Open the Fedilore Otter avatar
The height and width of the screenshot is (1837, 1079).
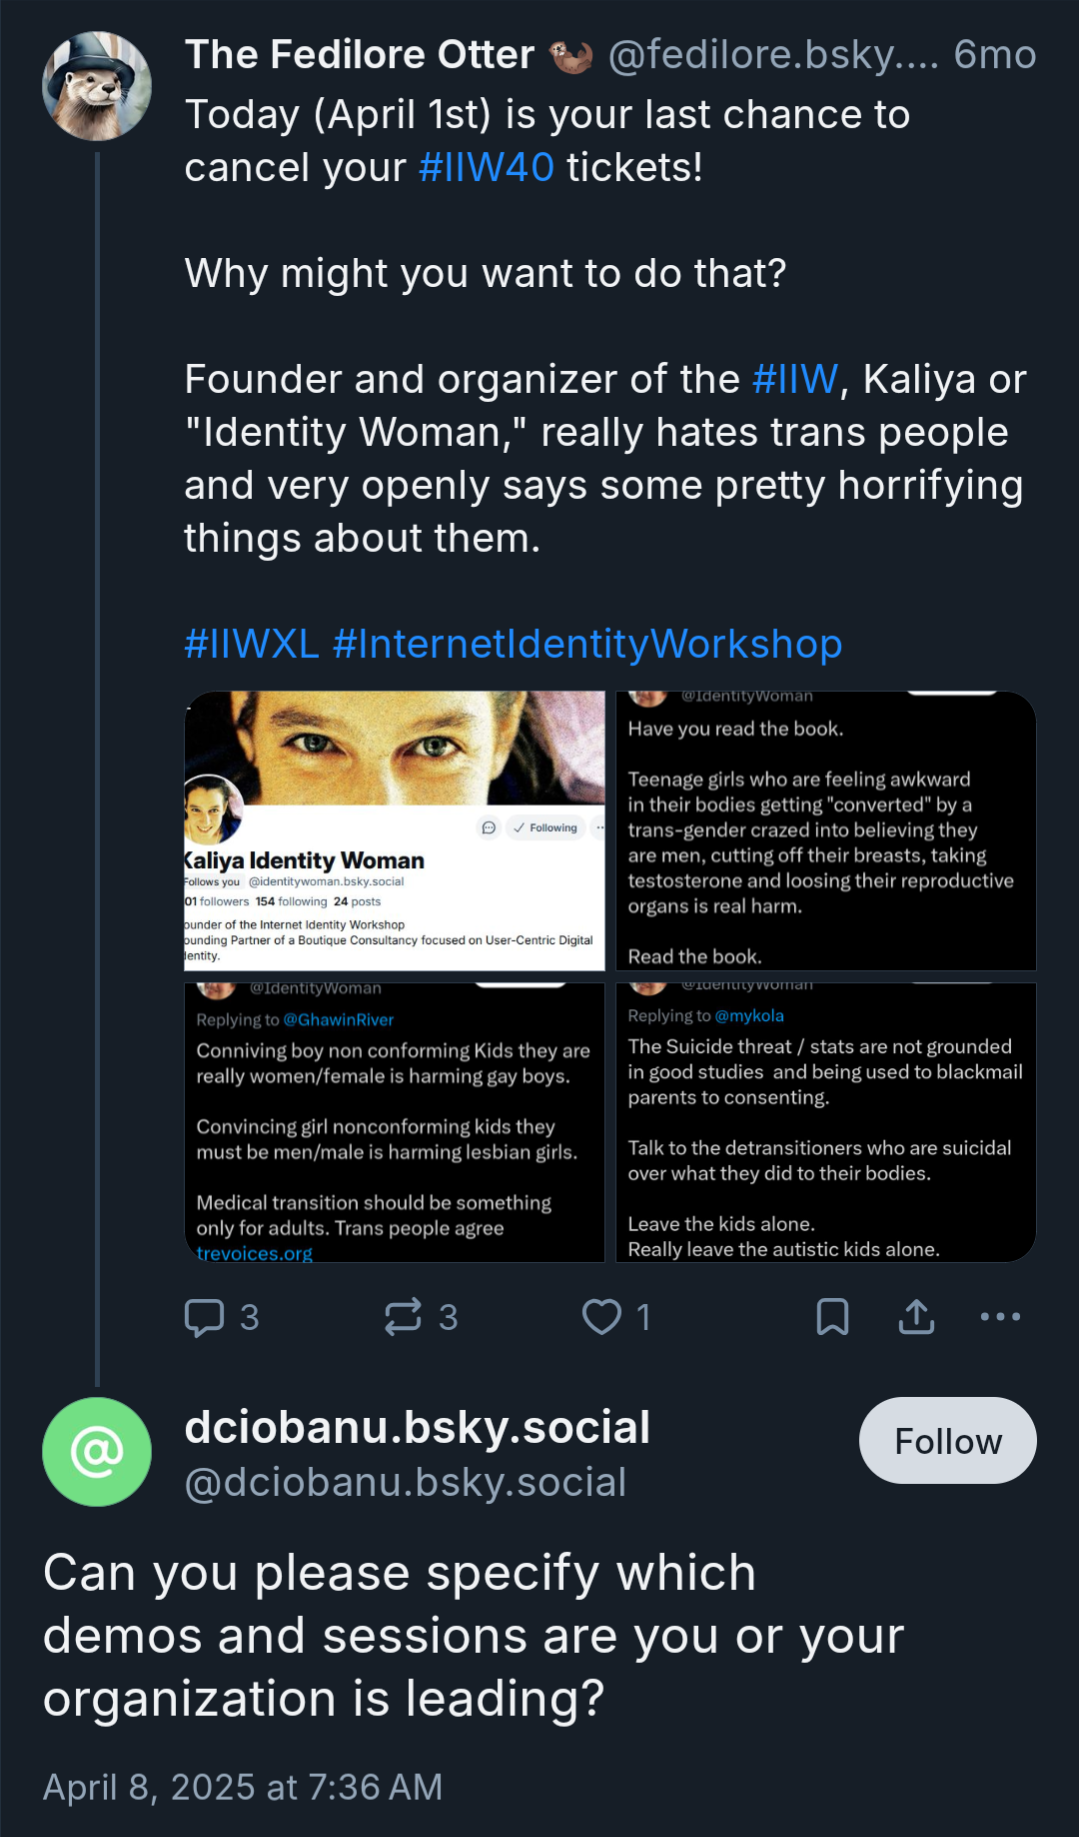pyautogui.click(x=97, y=86)
